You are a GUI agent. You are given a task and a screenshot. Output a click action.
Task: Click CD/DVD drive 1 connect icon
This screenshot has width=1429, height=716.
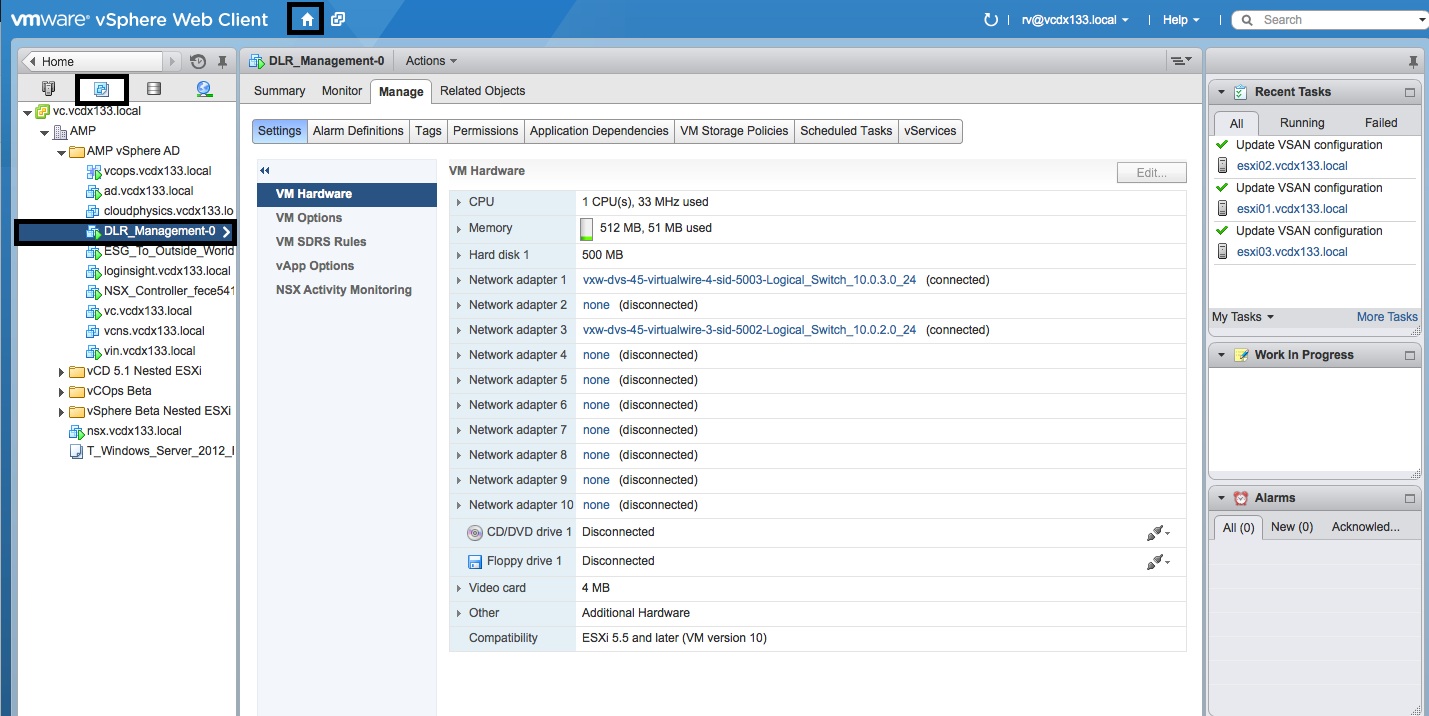(1157, 533)
